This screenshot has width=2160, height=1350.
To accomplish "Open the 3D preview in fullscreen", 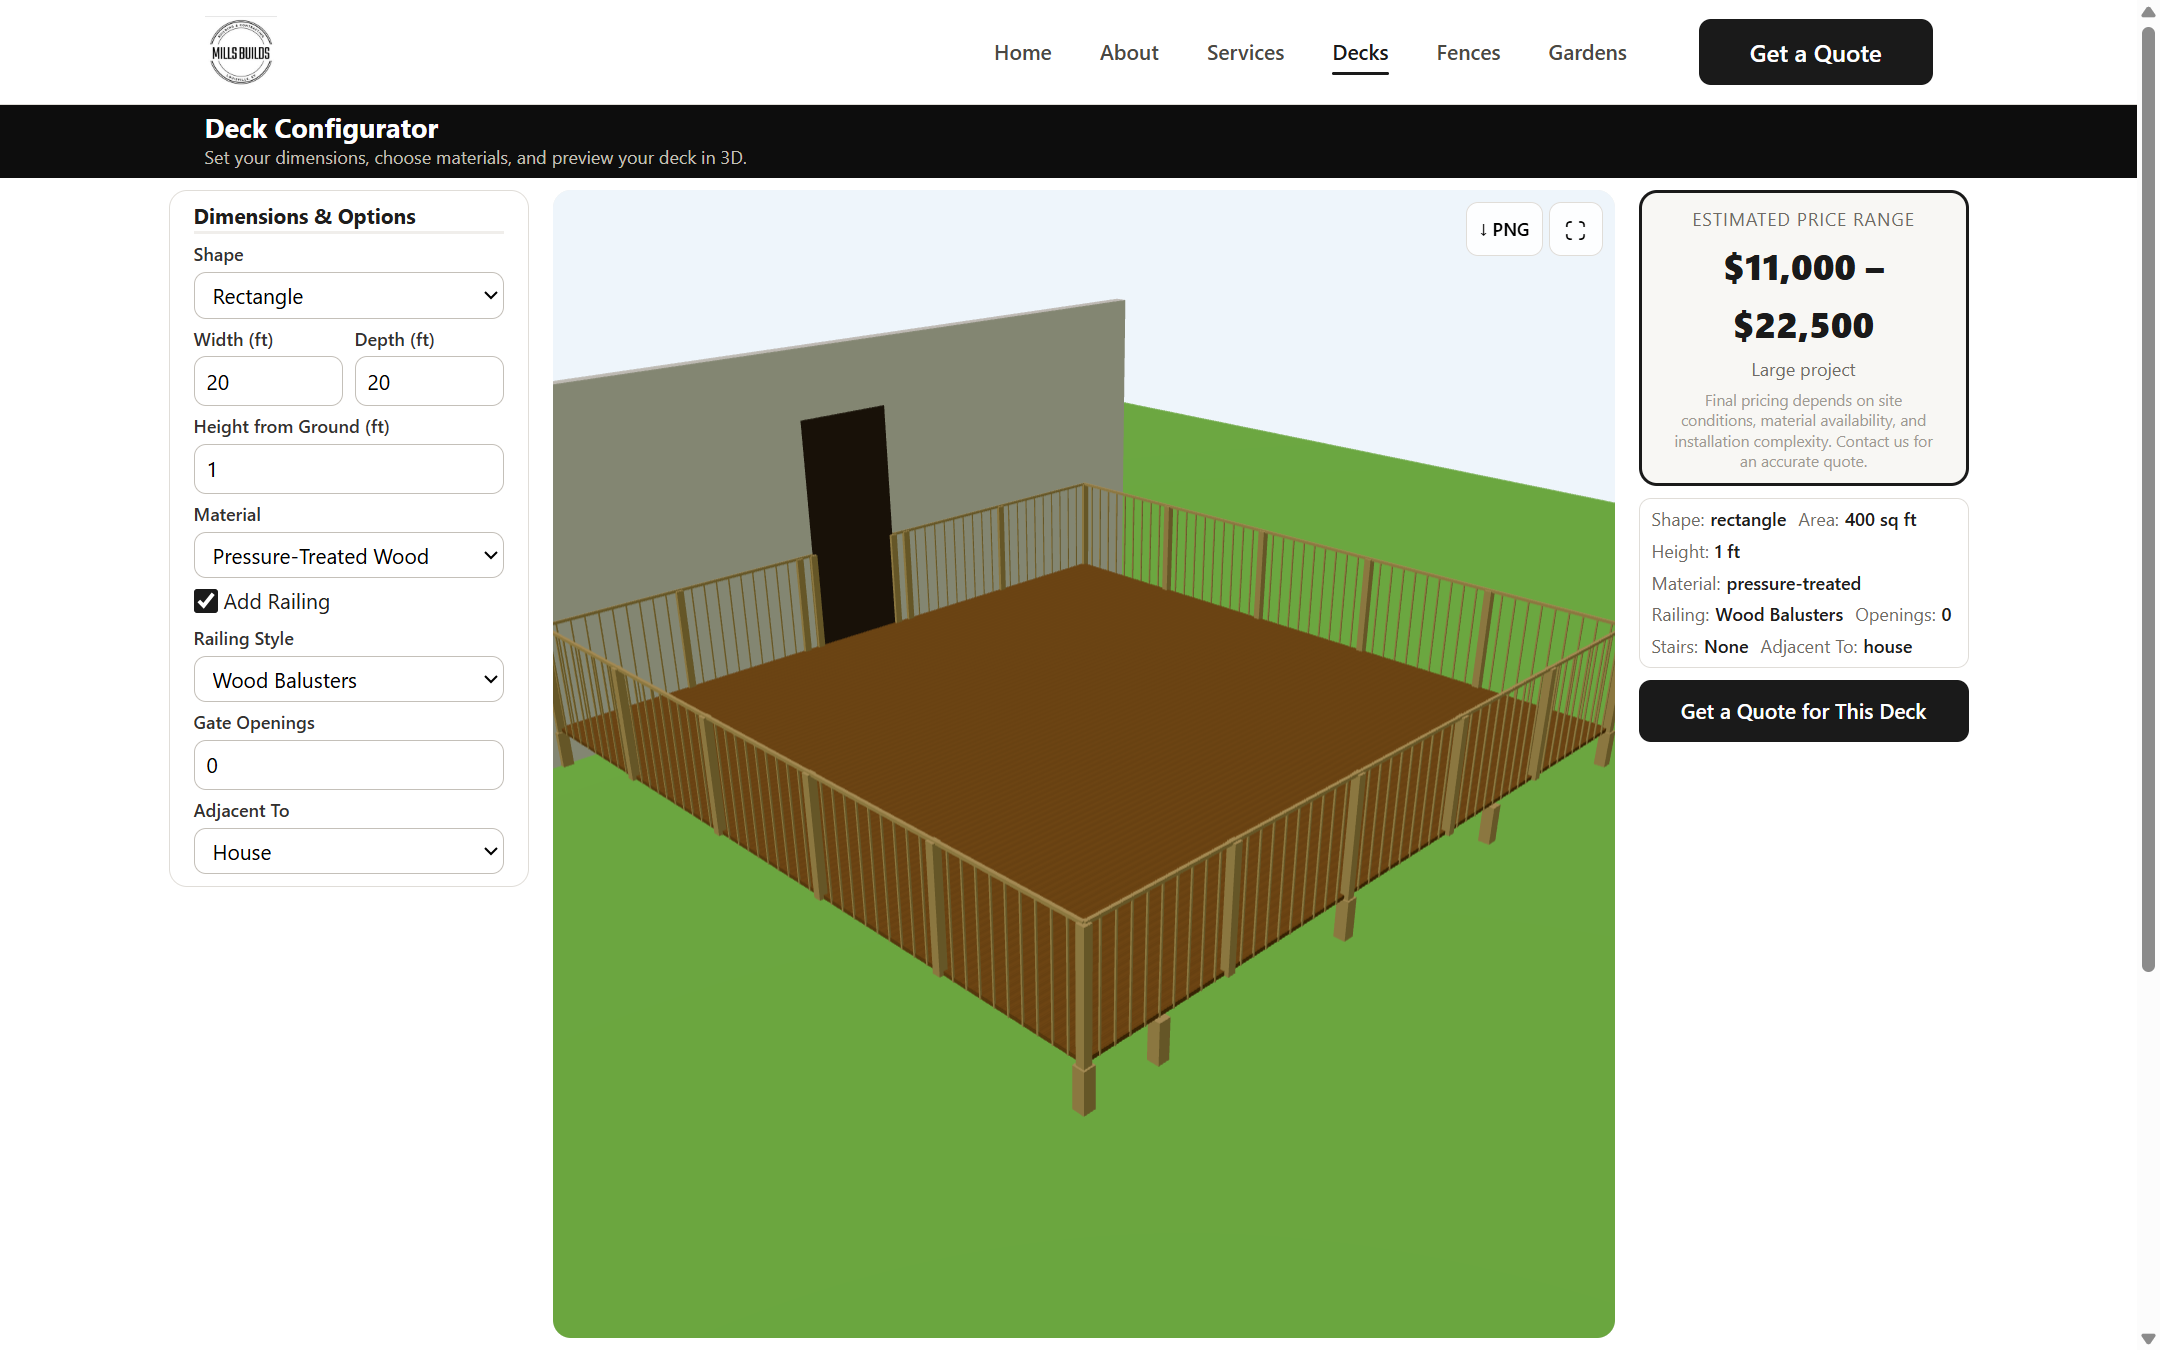I will [x=1575, y=229].
